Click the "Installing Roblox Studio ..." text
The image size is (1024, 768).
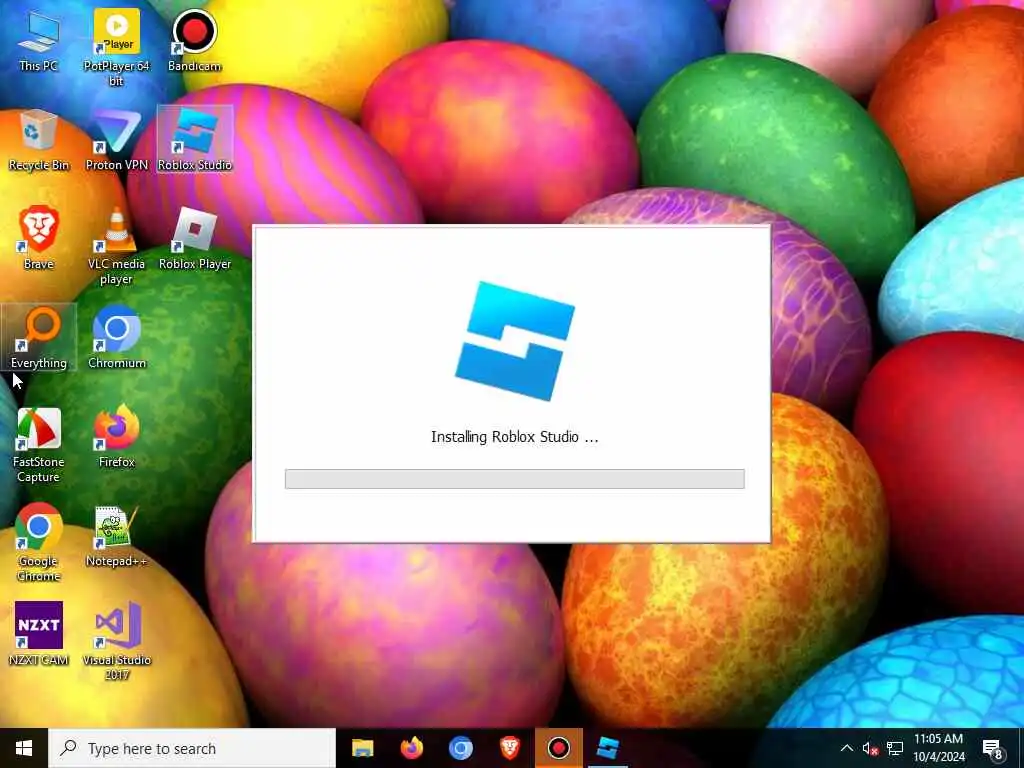[515, 437]
